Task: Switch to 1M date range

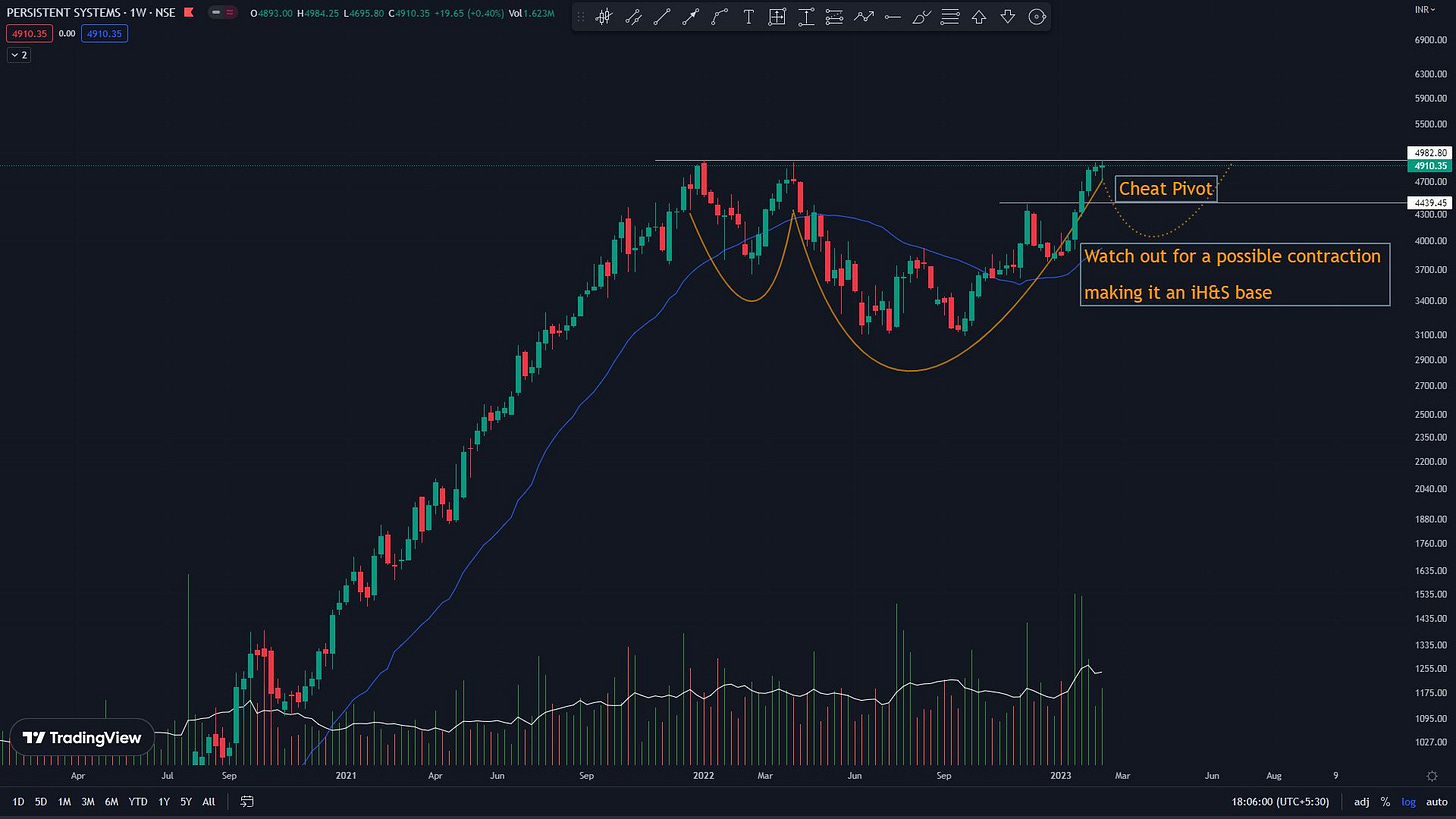Action: click(64, 801)
